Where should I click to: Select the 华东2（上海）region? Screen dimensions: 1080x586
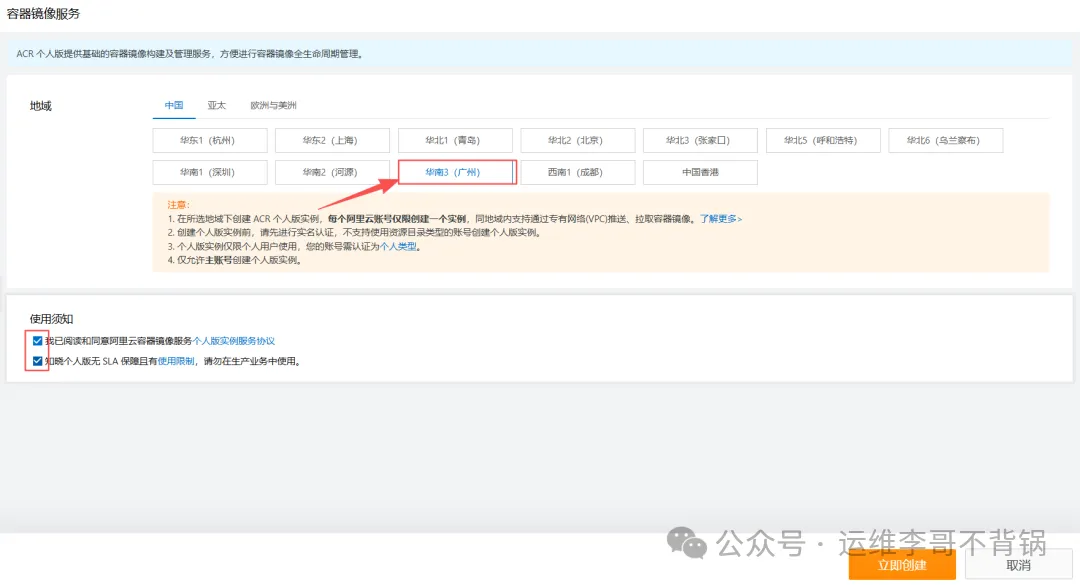pyautogui.click(x=332, y=141)
